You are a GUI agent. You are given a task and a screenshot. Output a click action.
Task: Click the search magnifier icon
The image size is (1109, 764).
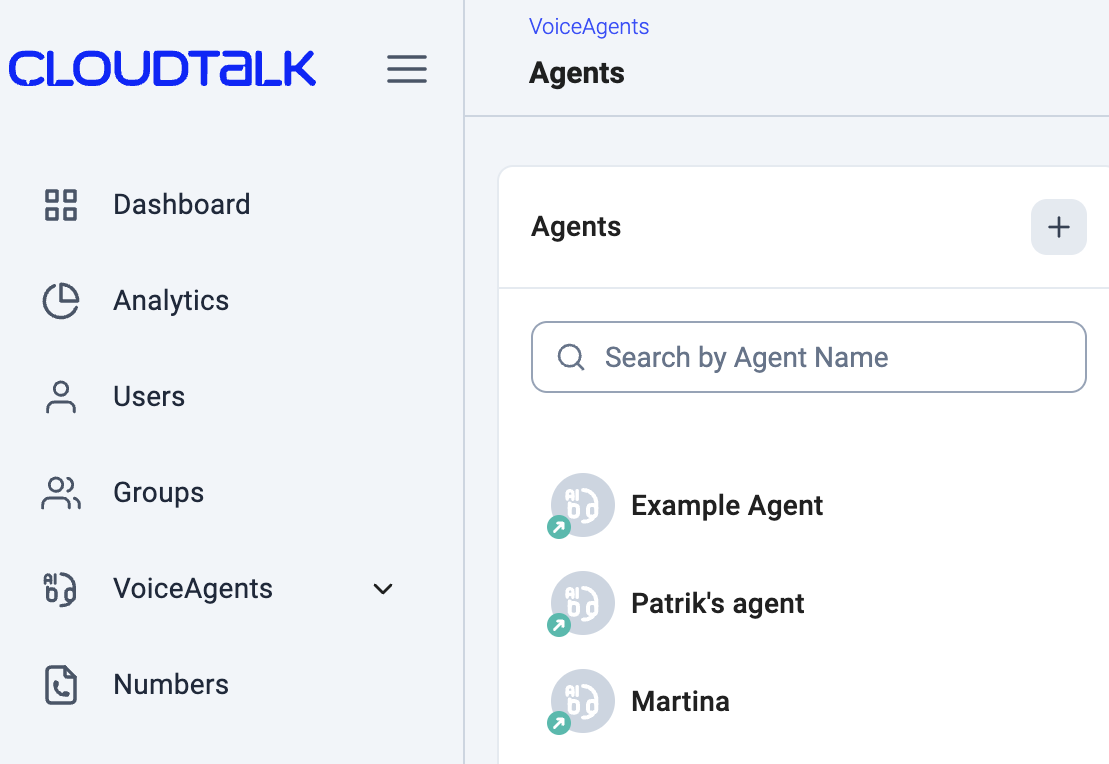point(571,357)
